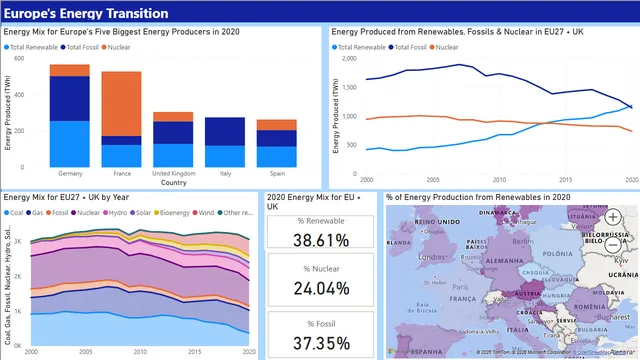Click the Germany axis label

pyautogui.click(x=70, y=173)
